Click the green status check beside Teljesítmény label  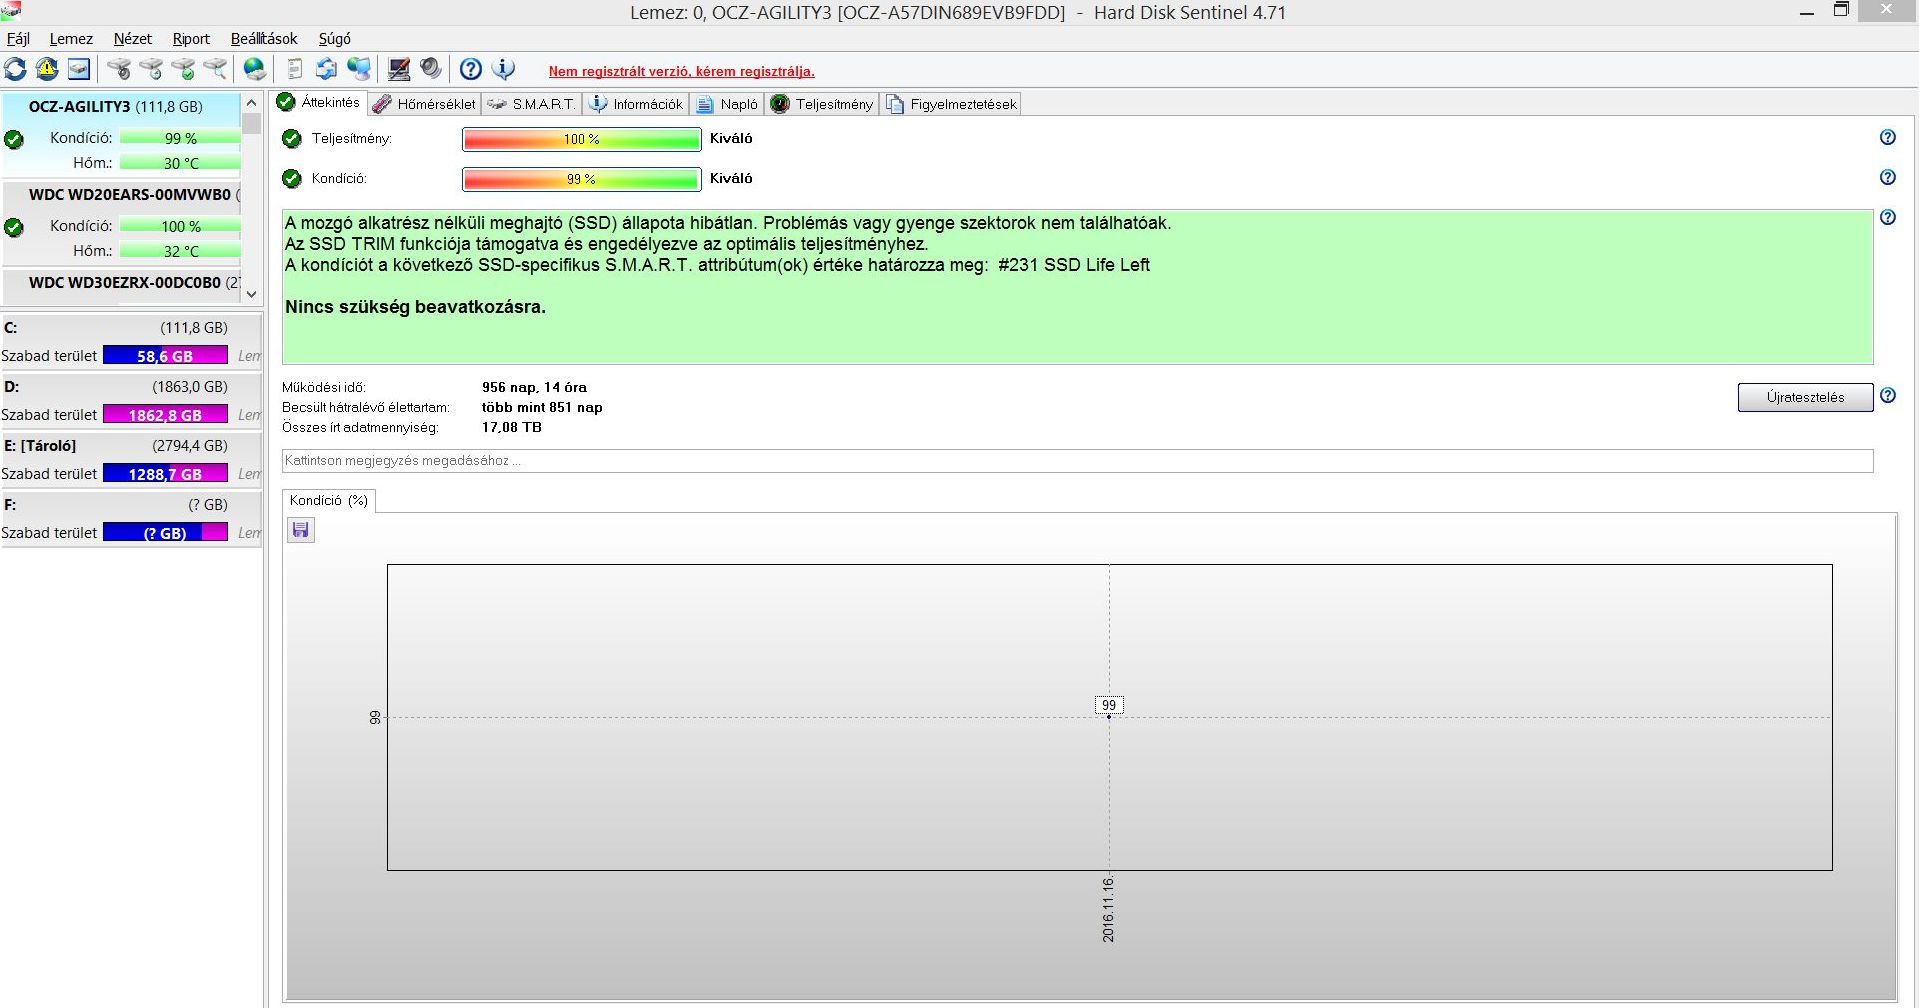pos(292,139)
